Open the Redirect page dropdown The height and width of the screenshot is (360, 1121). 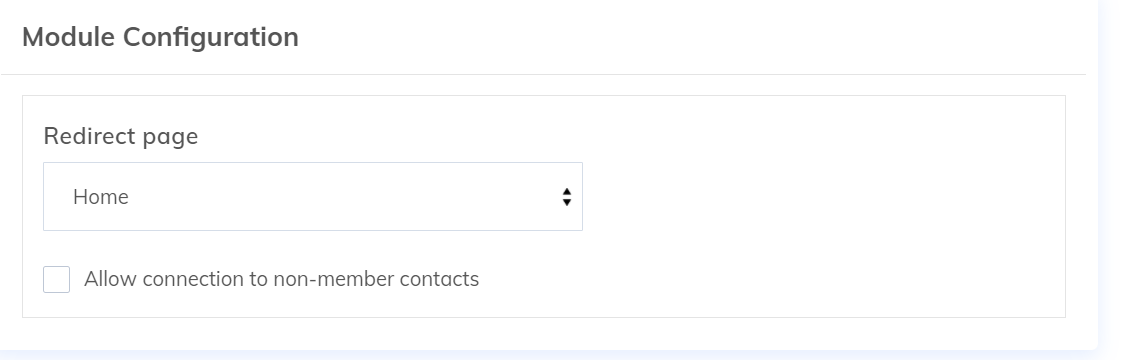(312, 196)
